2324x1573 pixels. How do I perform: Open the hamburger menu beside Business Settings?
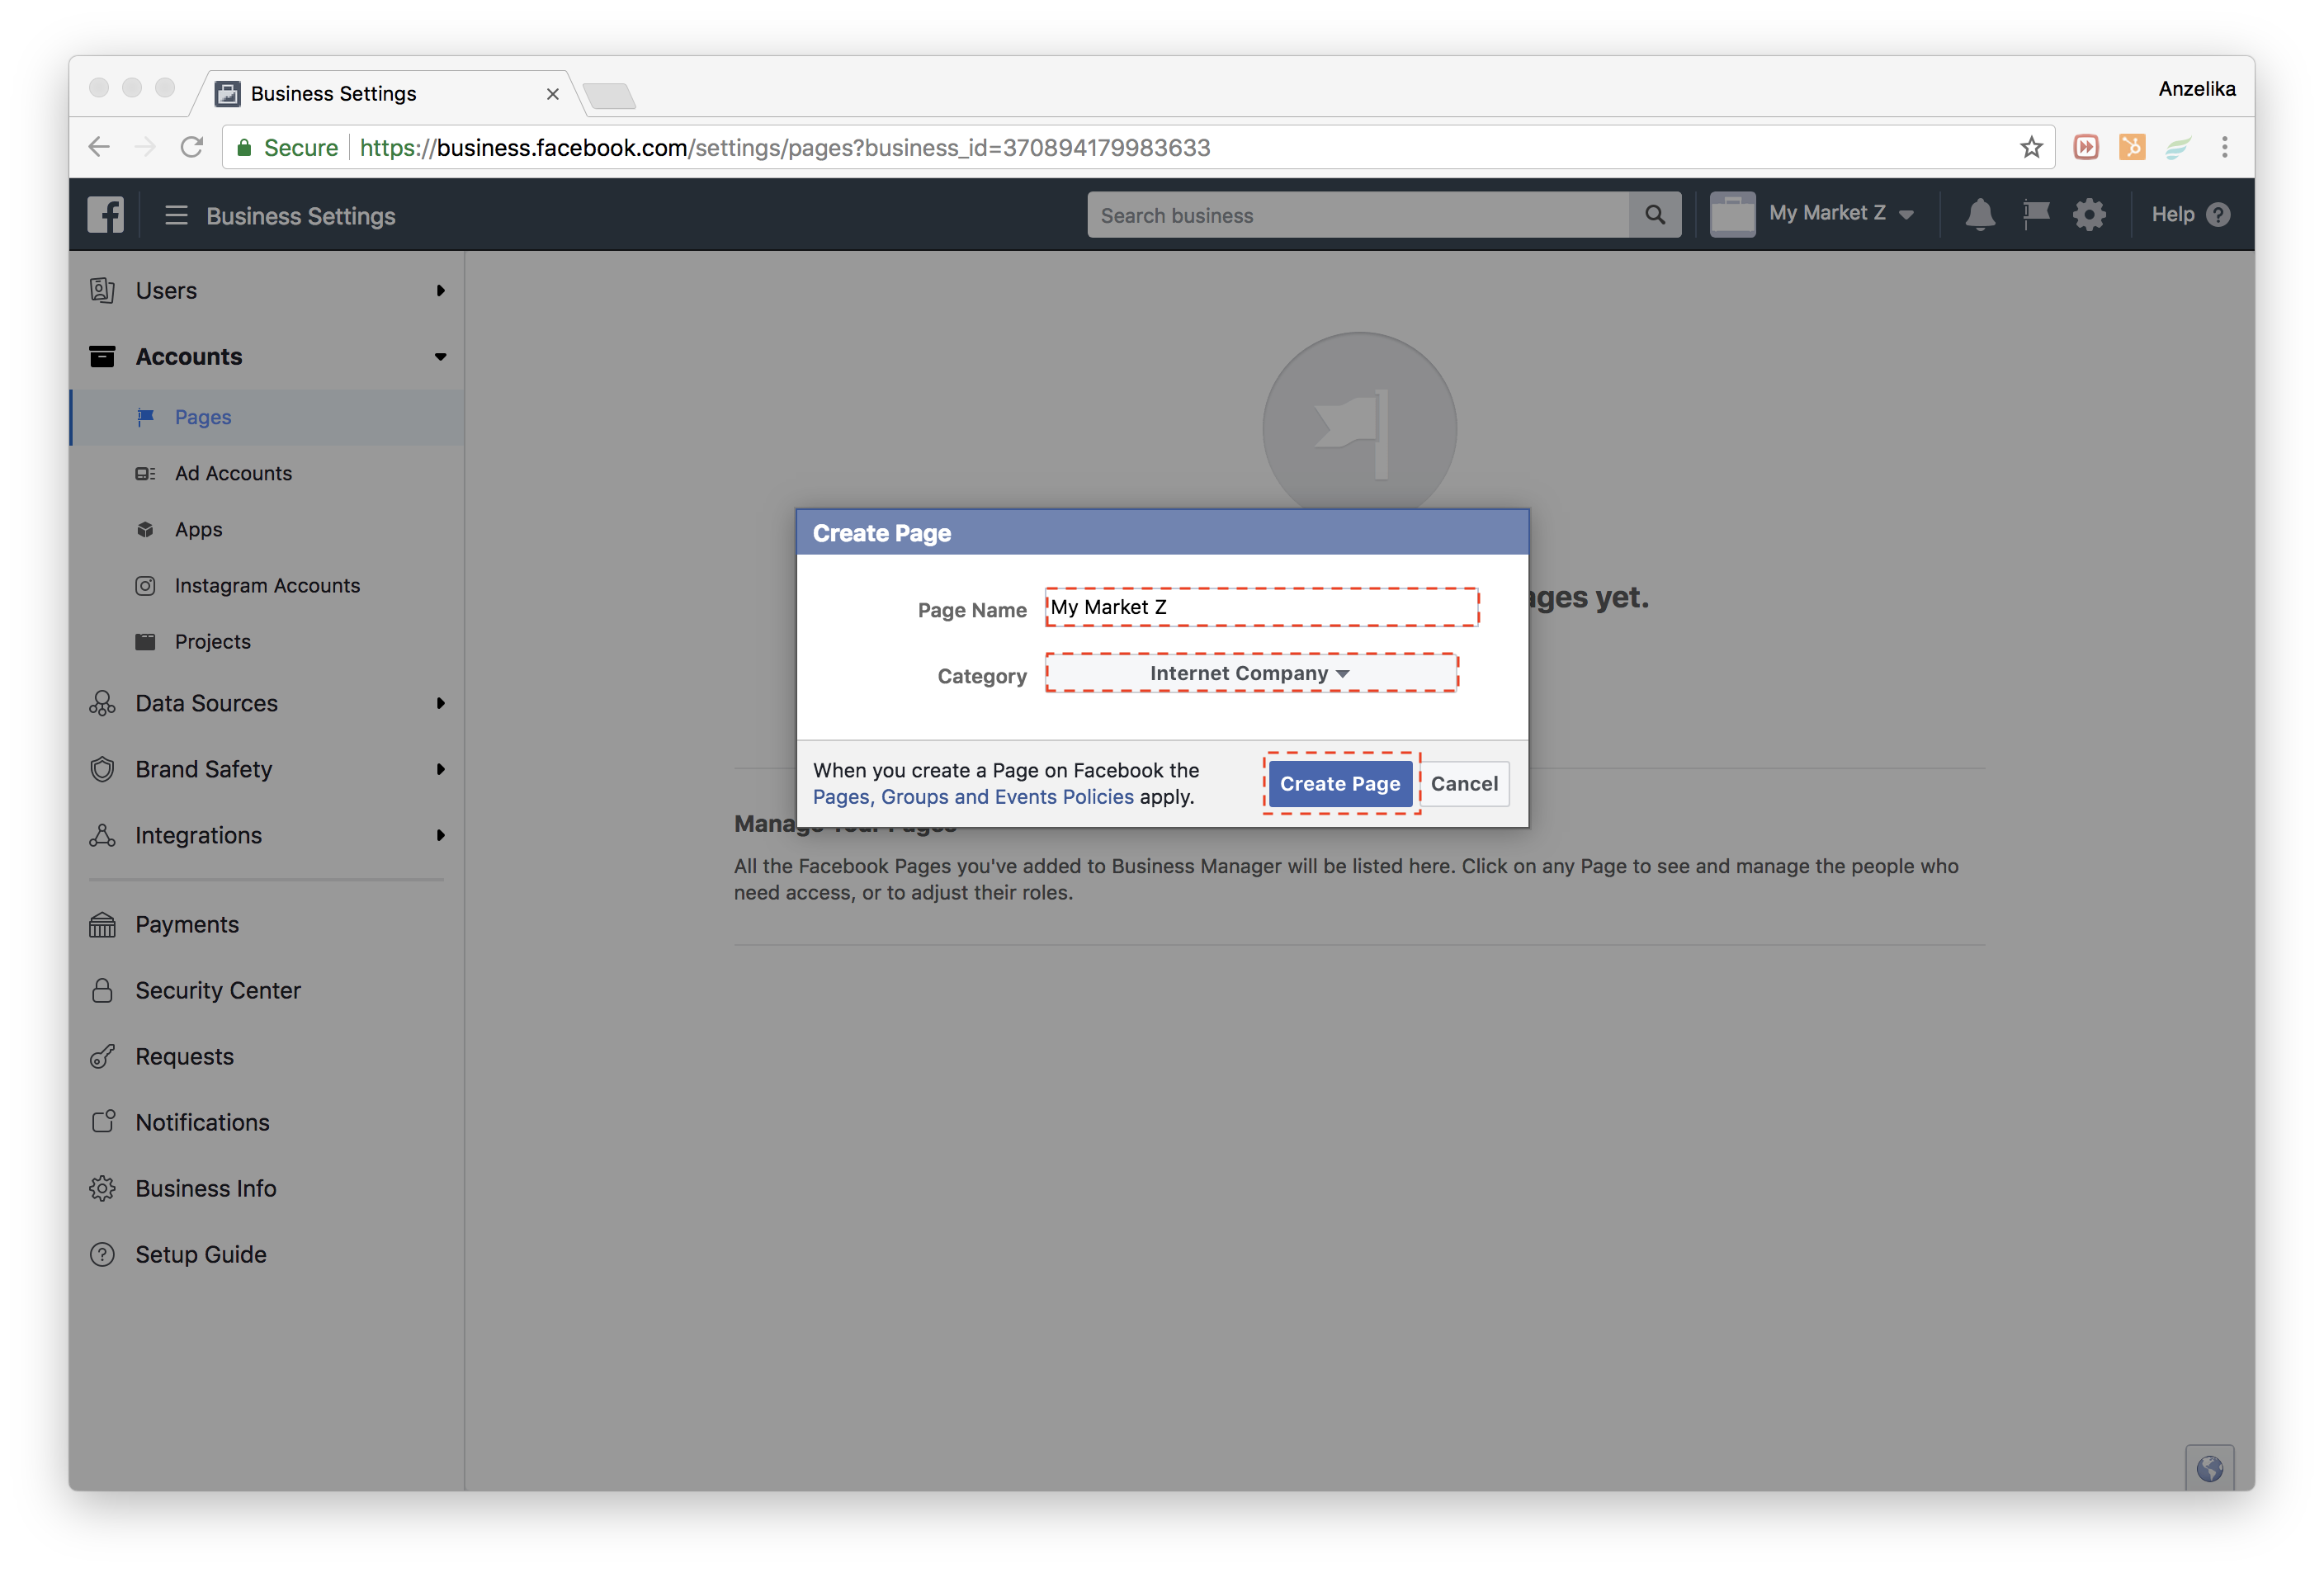176,215
